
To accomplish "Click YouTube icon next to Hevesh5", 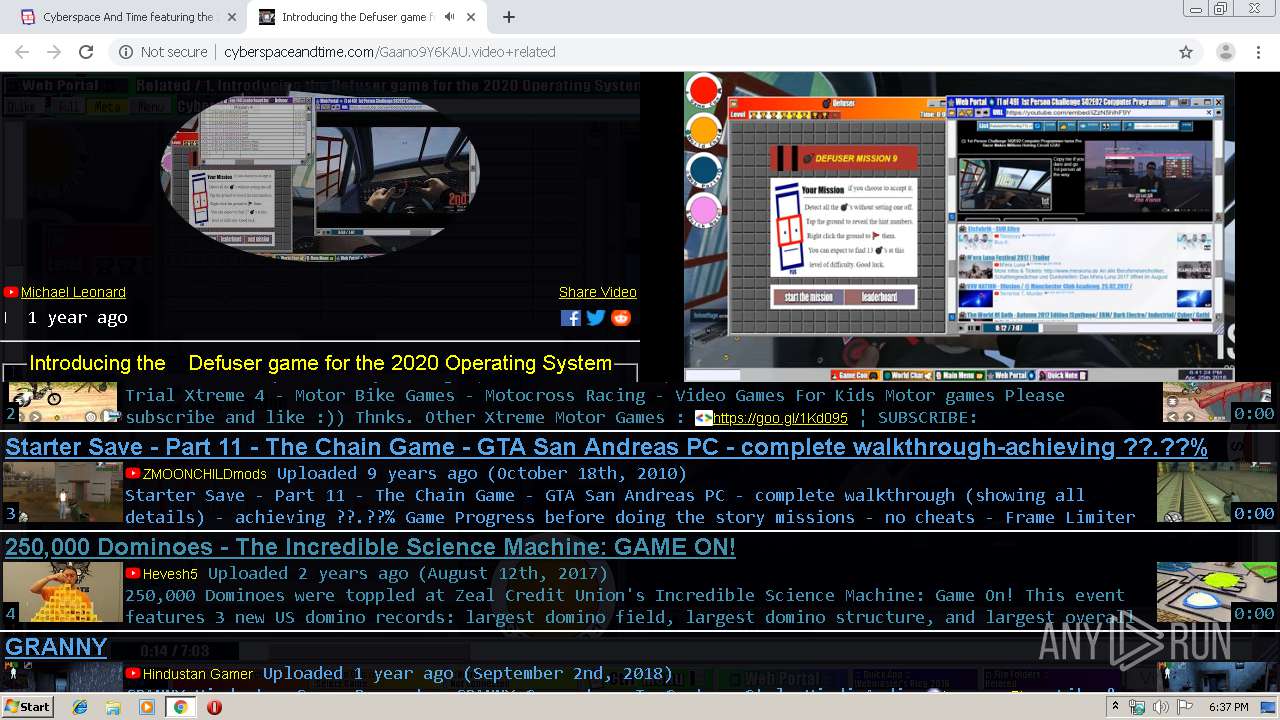I will point(132,573).
